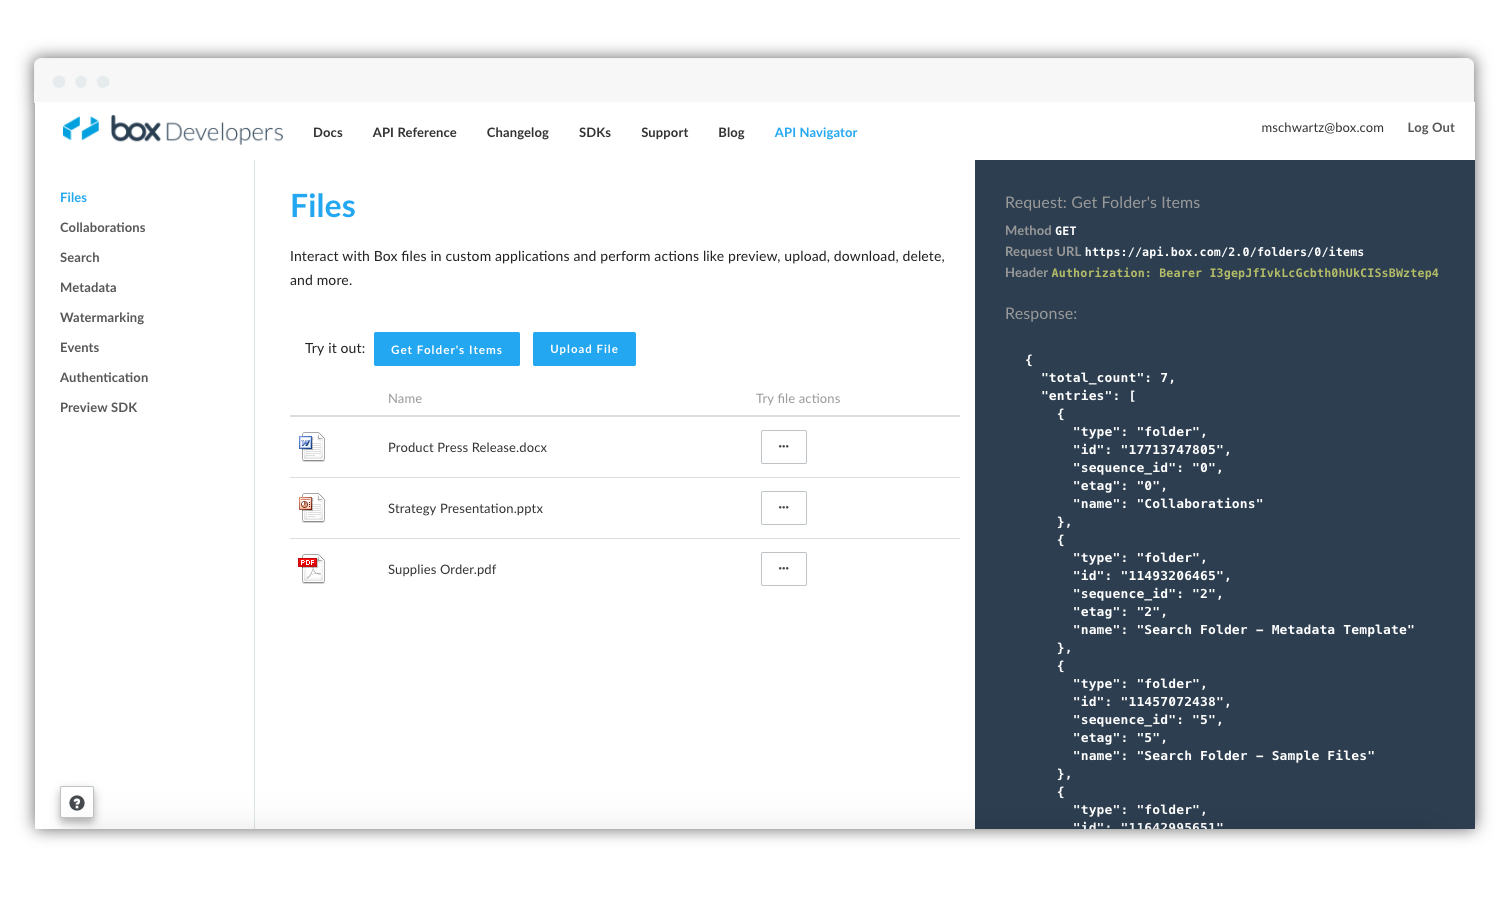
Task: Visit the Blog link
Action: [731, 132]
